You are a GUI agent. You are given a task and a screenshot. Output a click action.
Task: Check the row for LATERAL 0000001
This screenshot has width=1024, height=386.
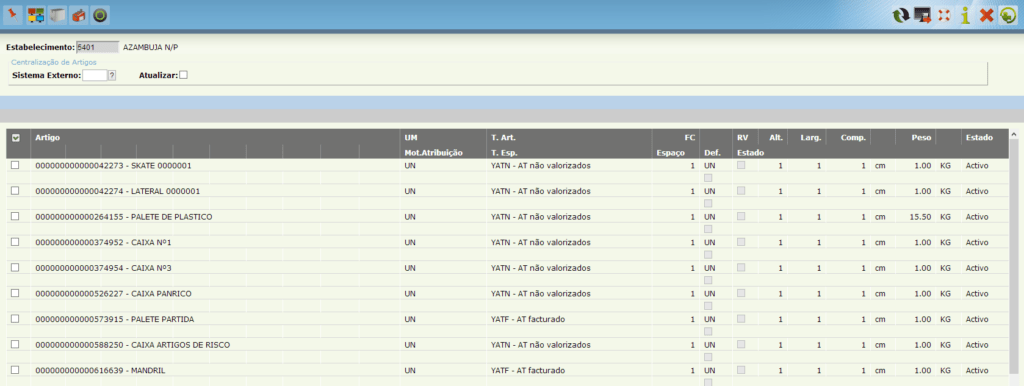15,191
